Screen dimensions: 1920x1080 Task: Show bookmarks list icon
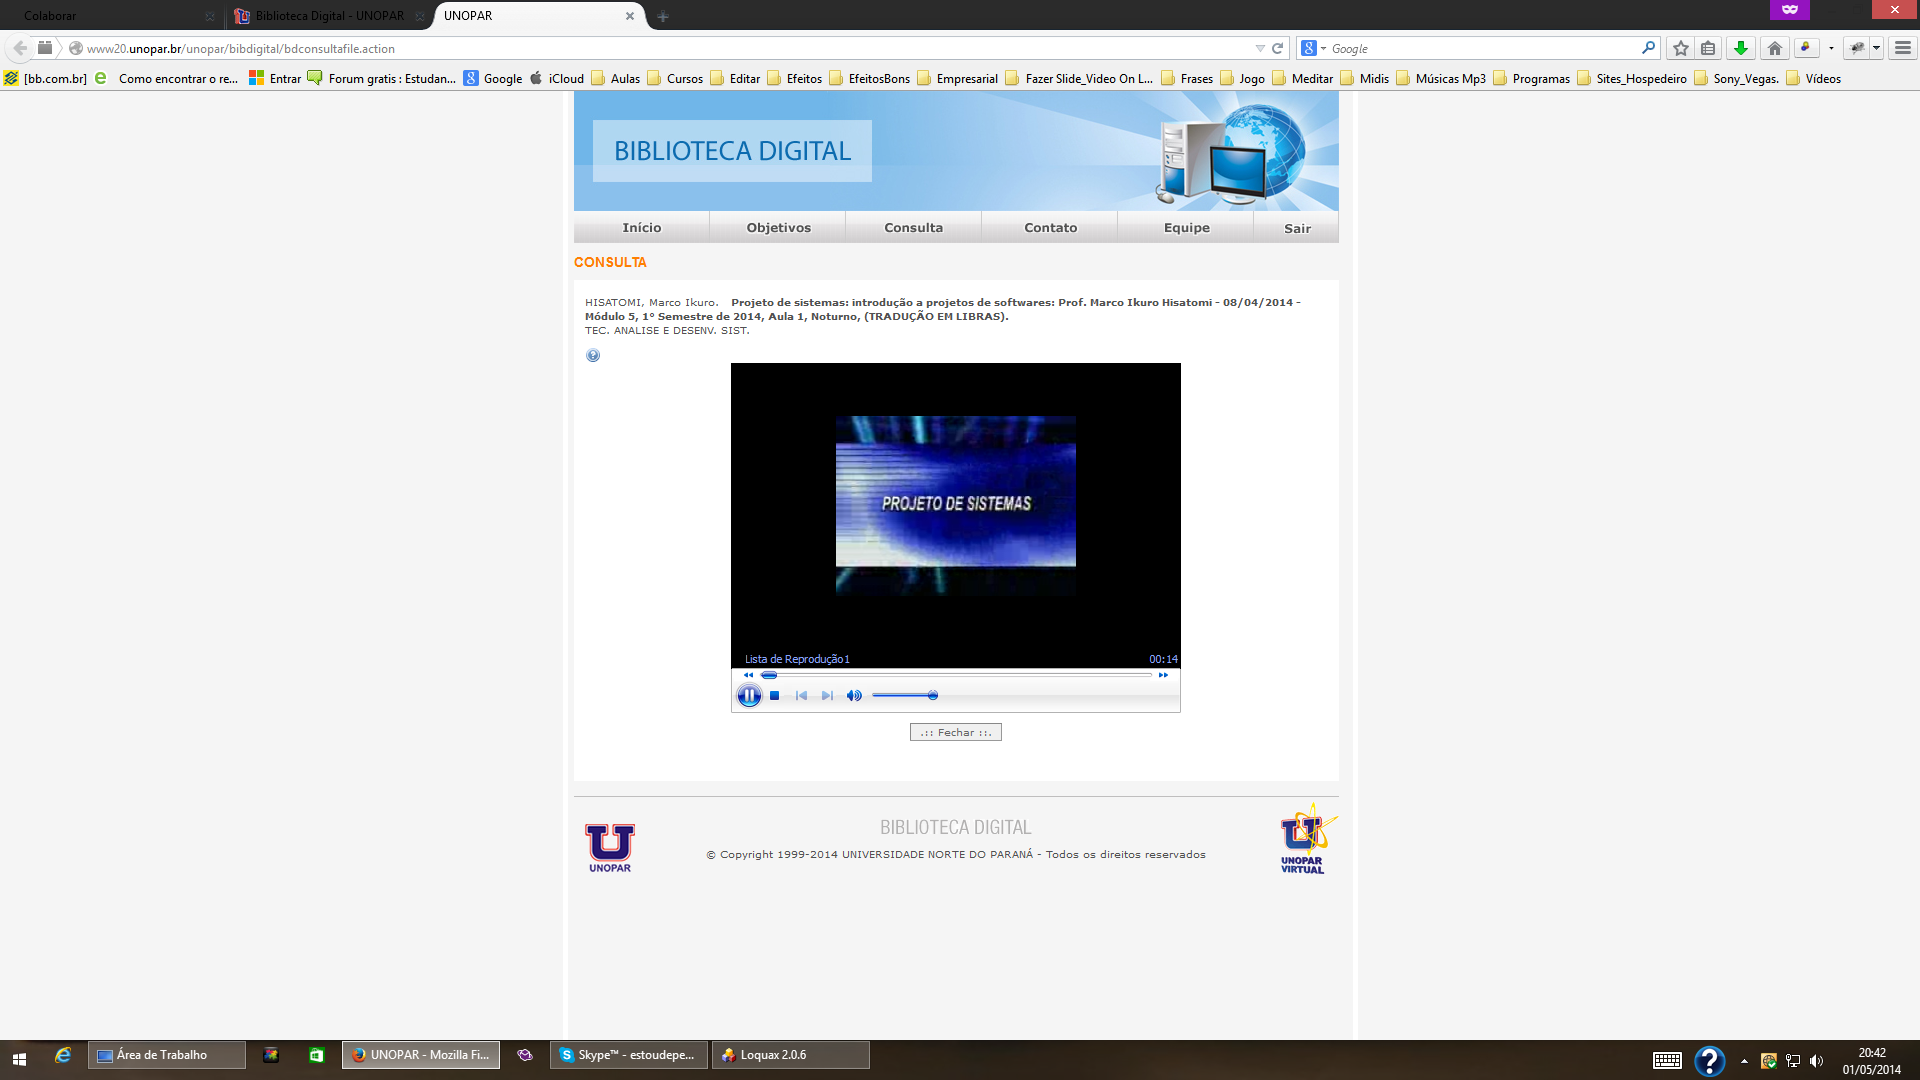click(x=1708, y=48)
